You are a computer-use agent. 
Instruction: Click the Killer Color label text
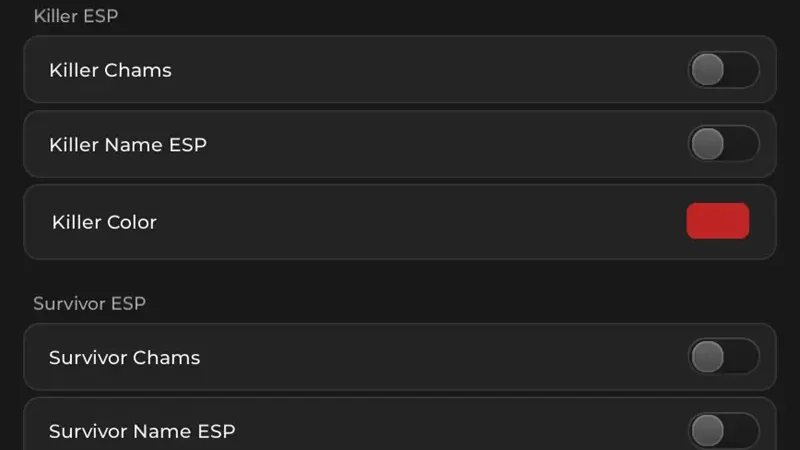(x=104, y=222)
